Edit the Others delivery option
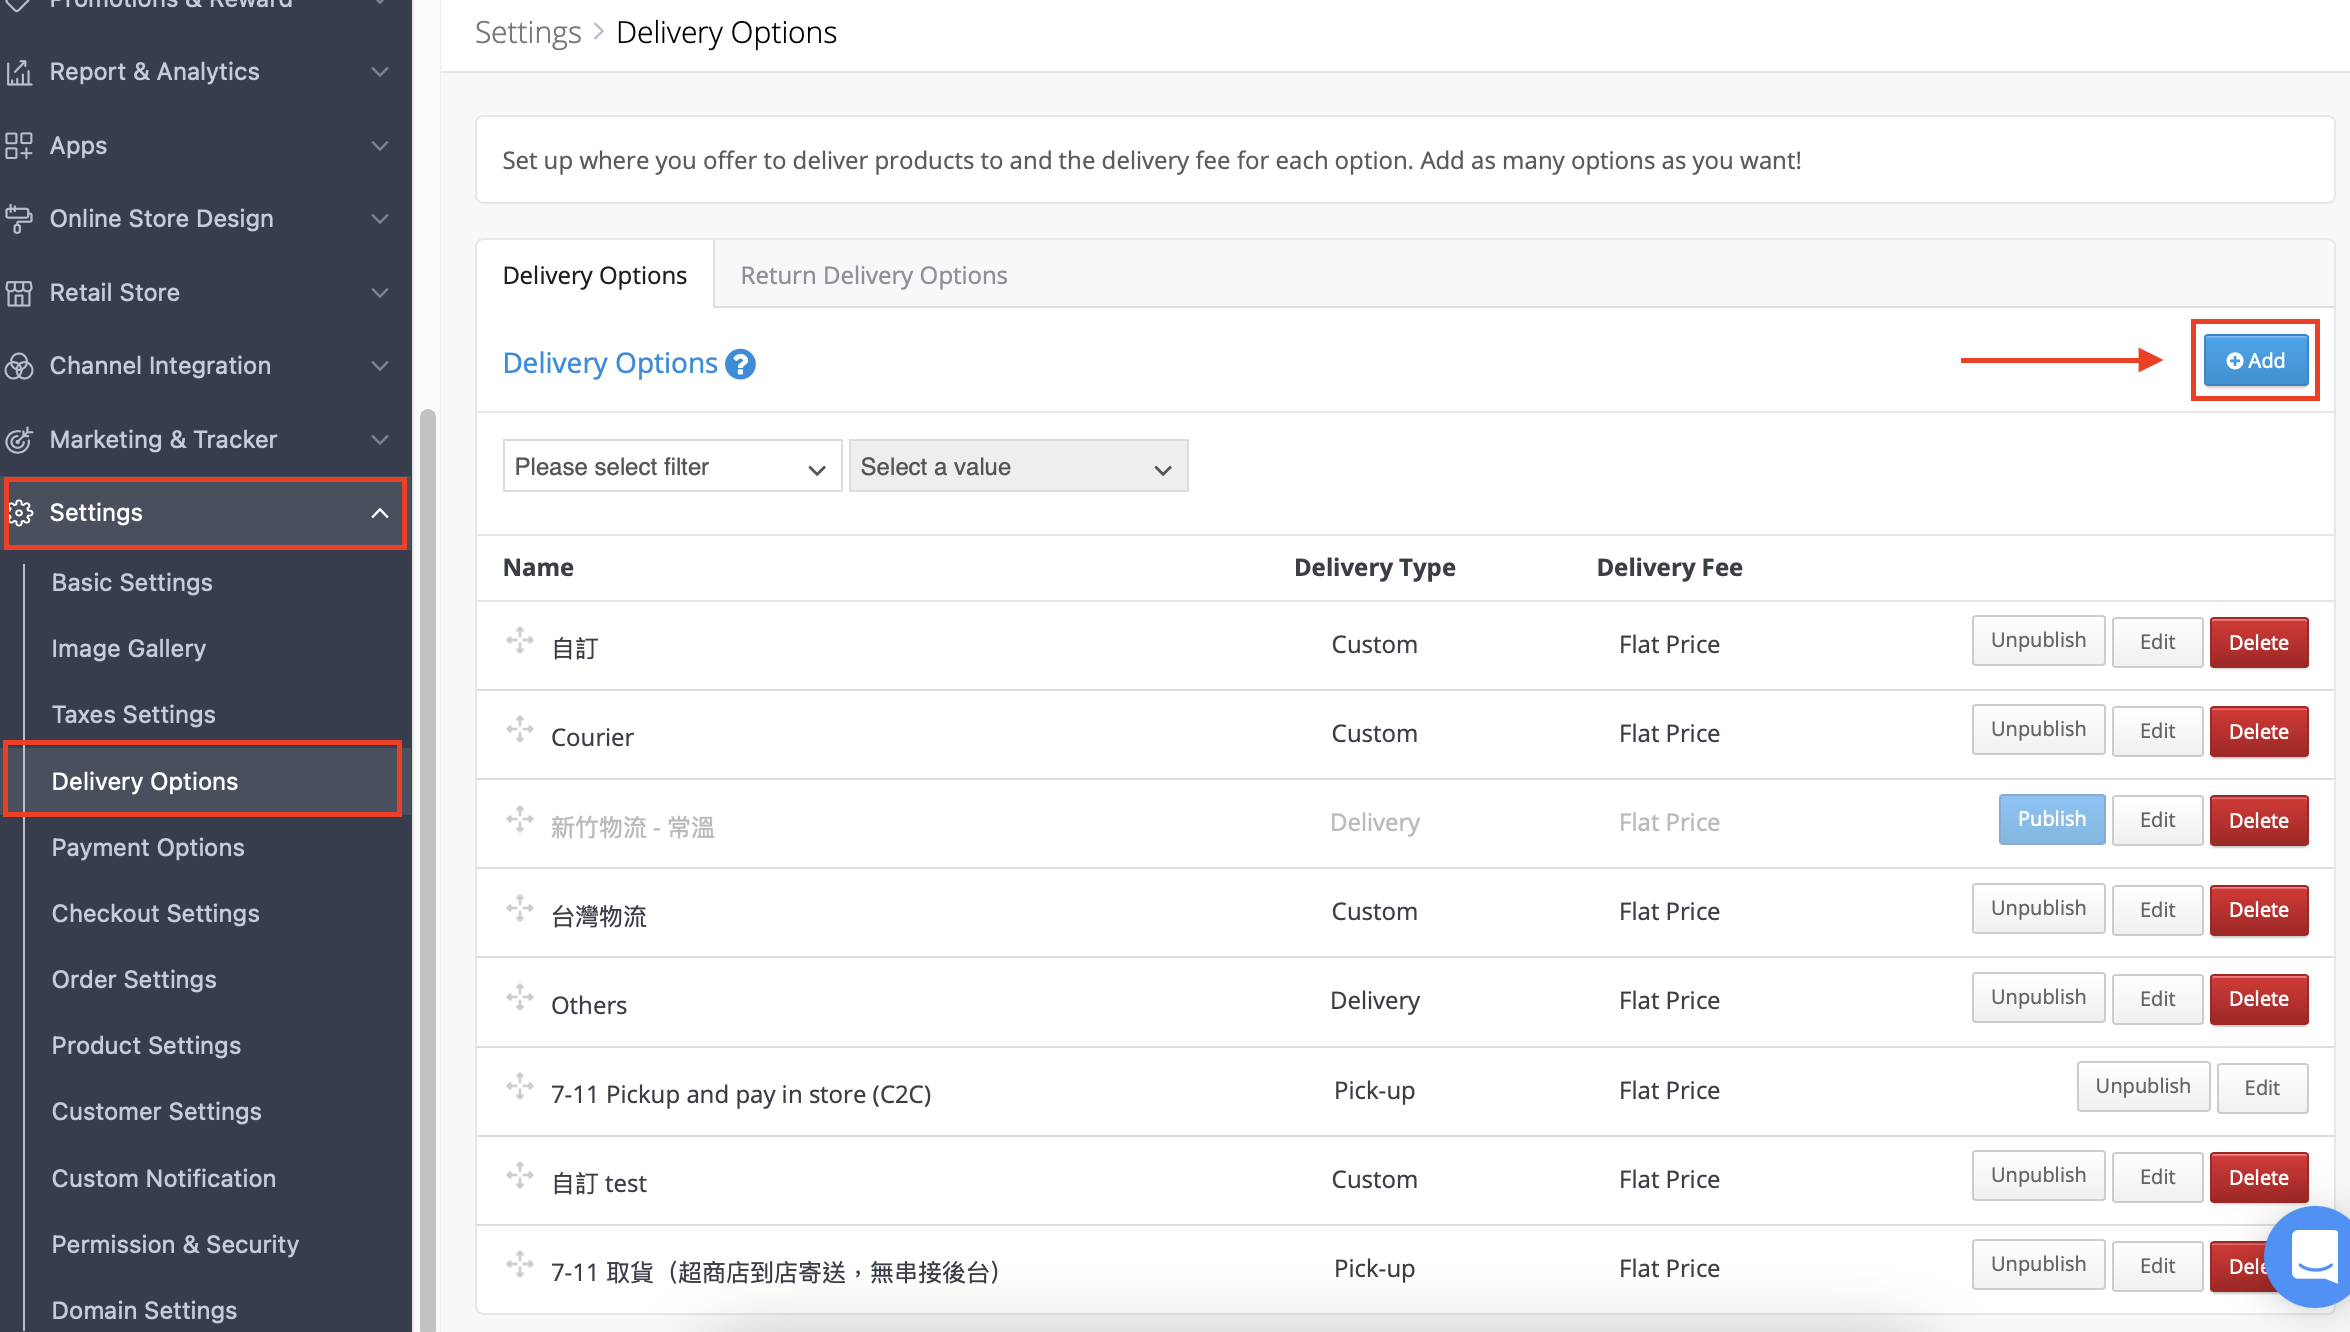Viewport: 2350px width, 1332px height. 2157,999
